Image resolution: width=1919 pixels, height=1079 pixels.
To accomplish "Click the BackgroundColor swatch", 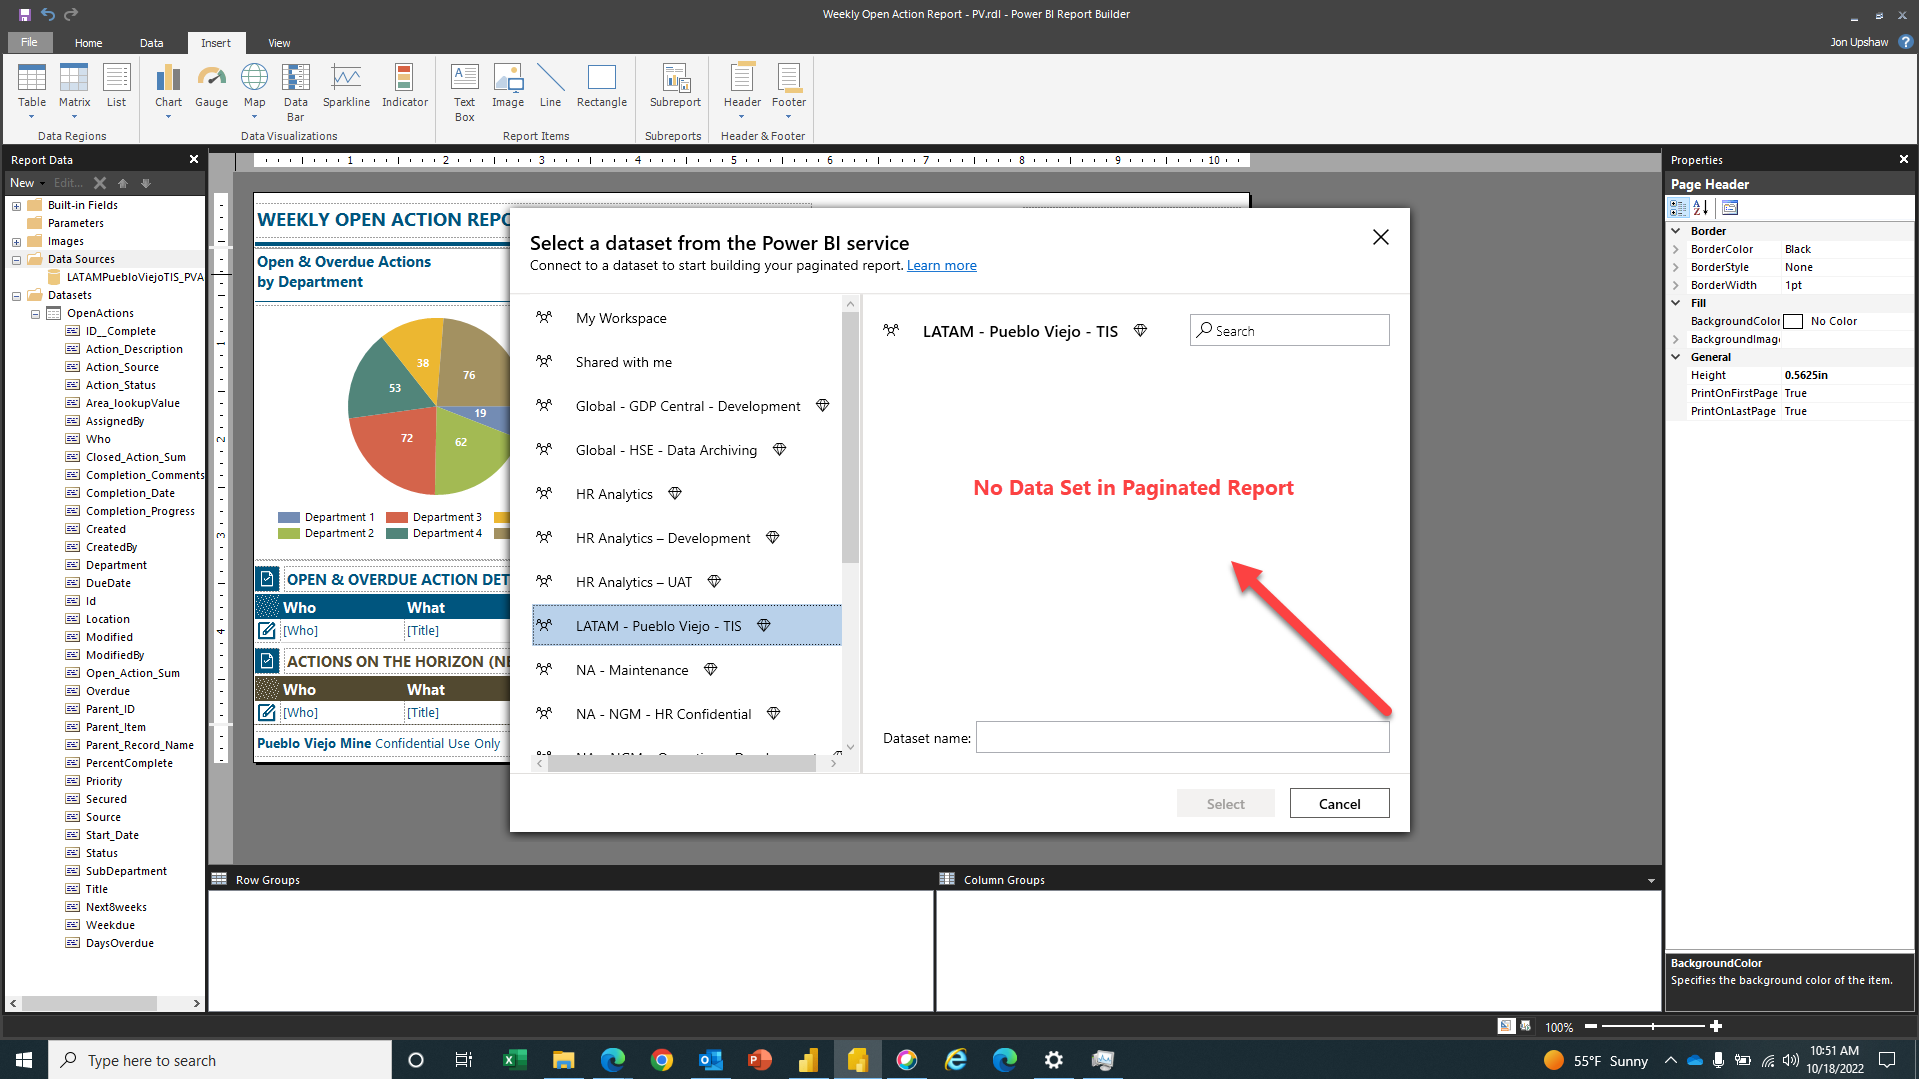I will [1793, 322].
